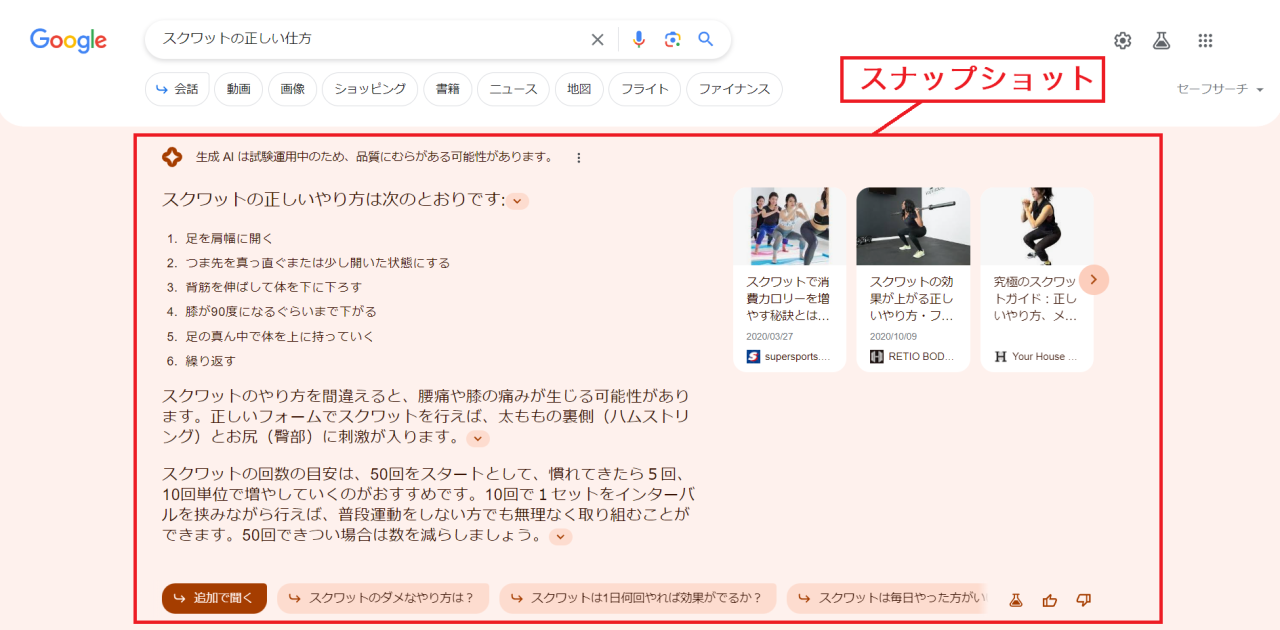Expand chevron after 刺激が入ります paragraph
Viewport: 1280px width, 630px height.
click(x=478, y=438)
